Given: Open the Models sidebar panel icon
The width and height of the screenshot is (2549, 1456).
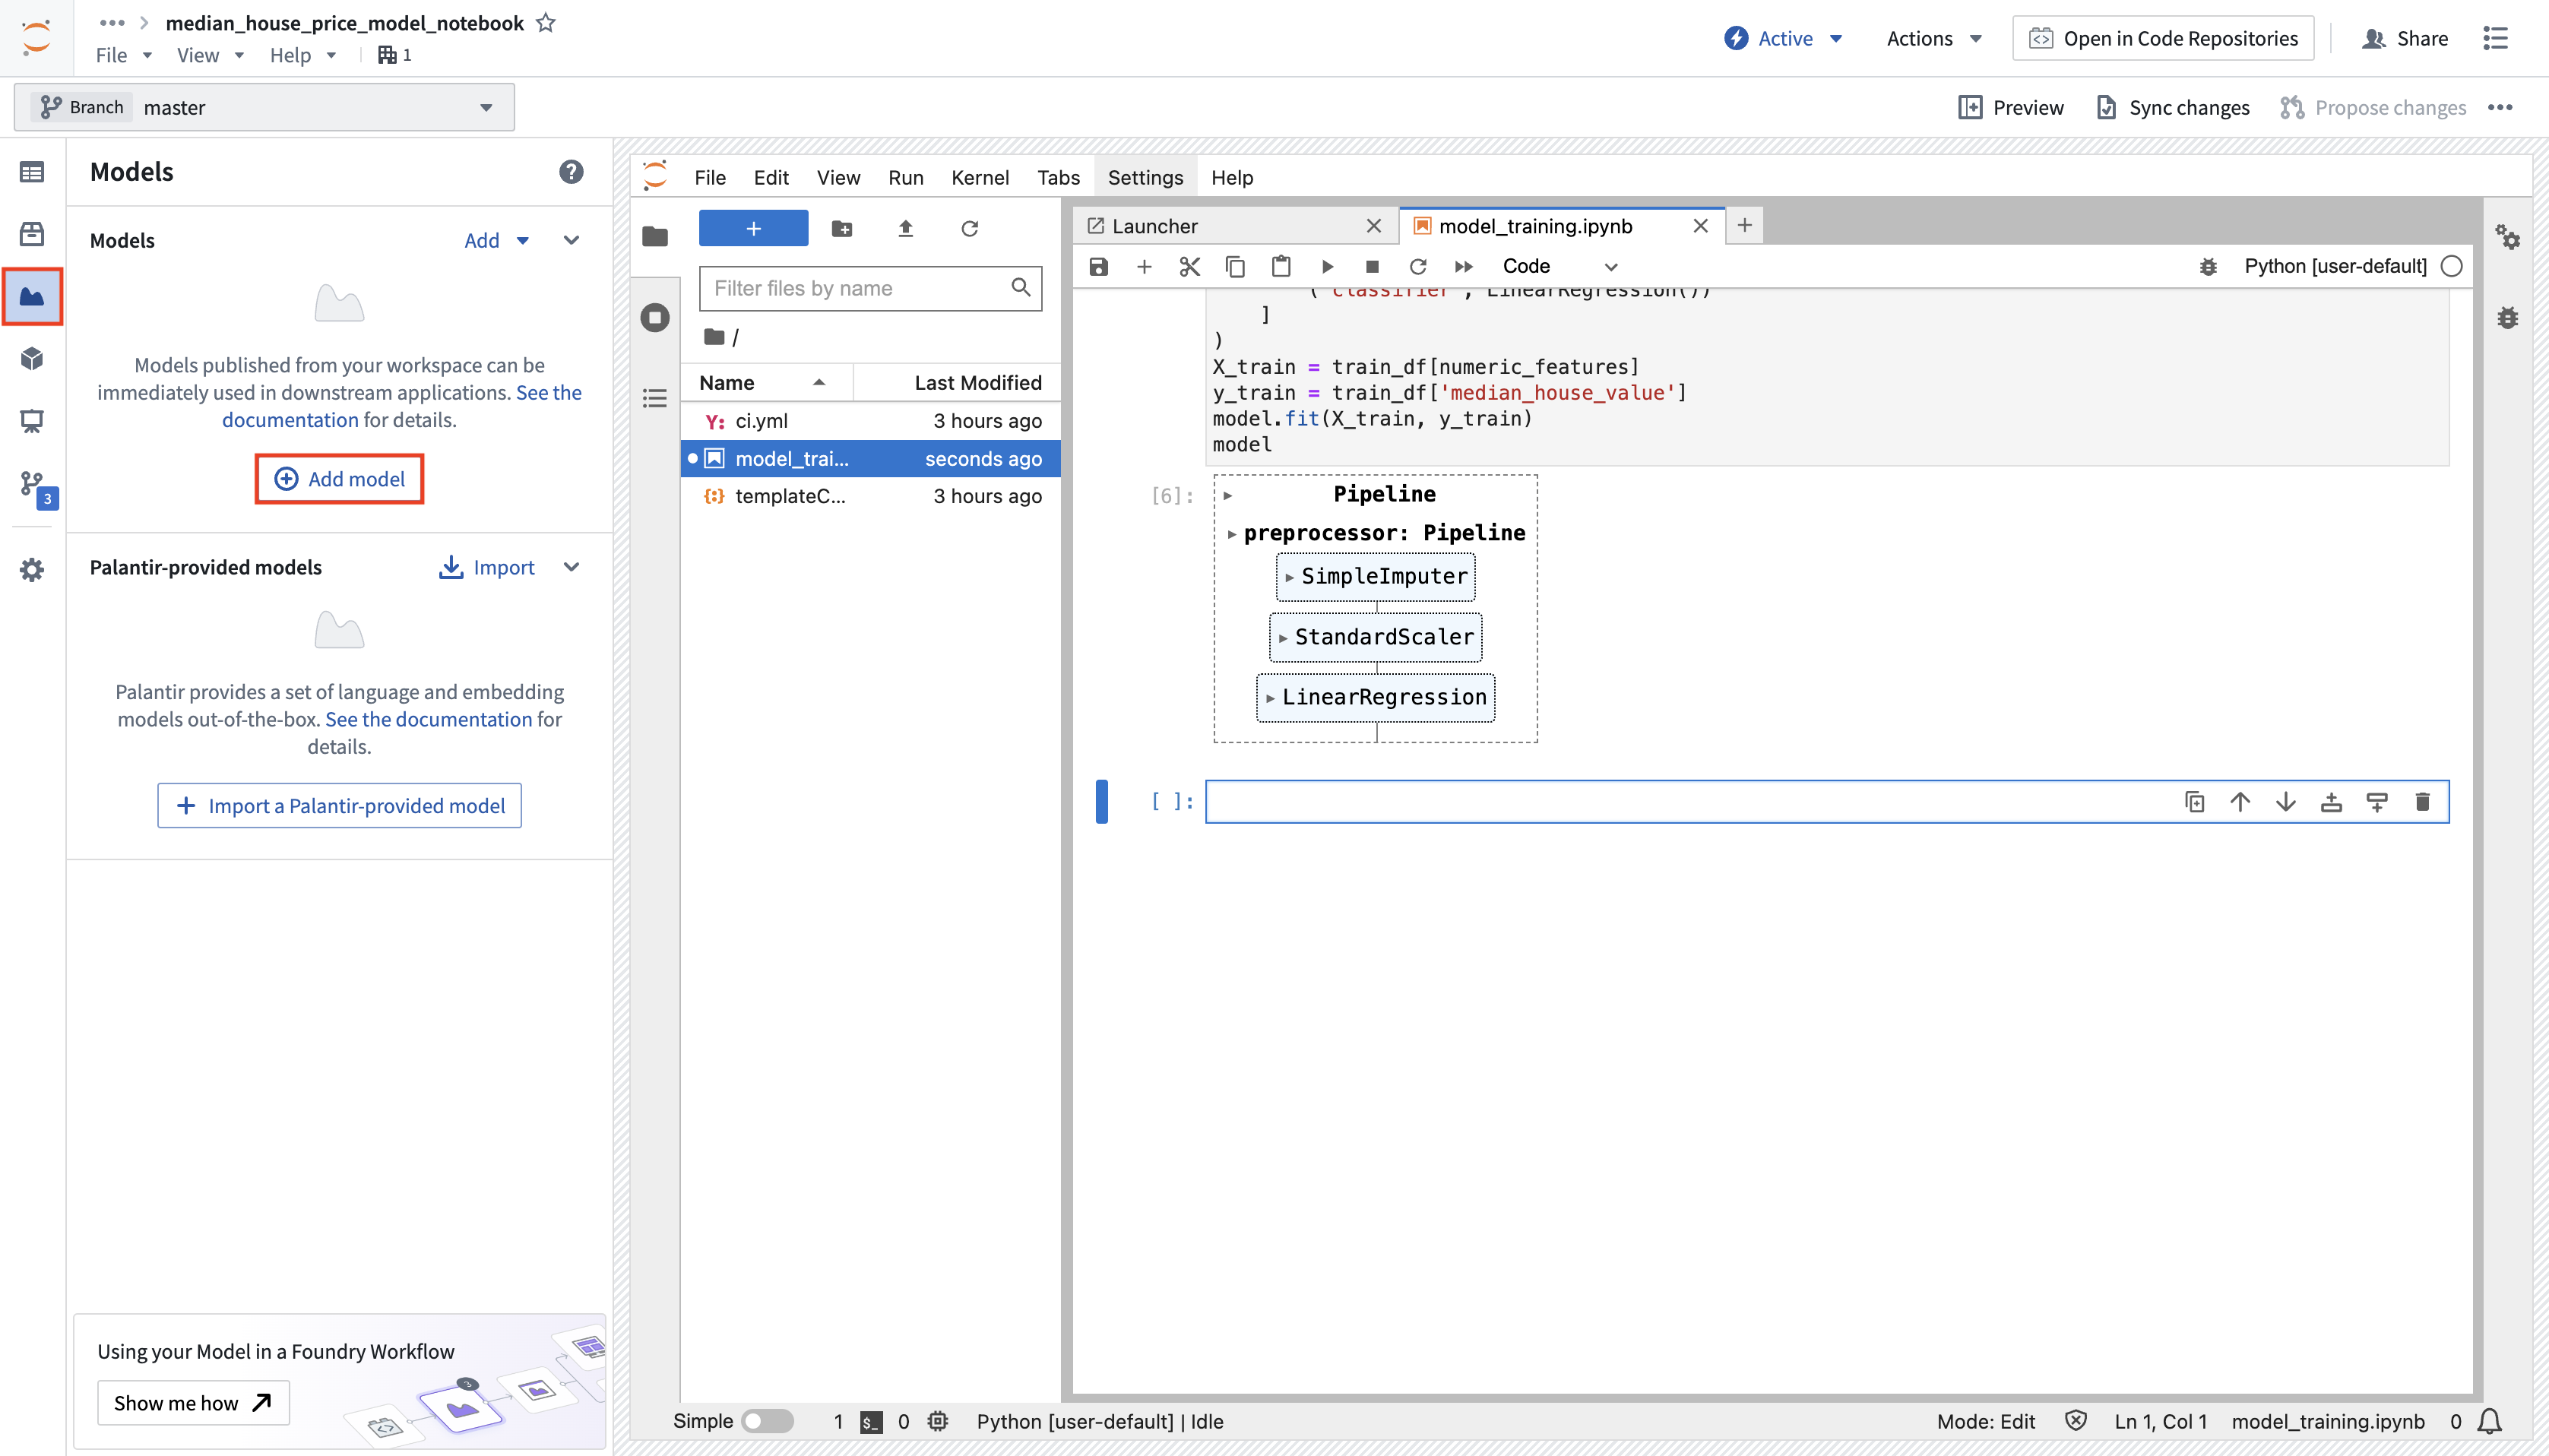Looking at the screenshot, I should [32, 296].
